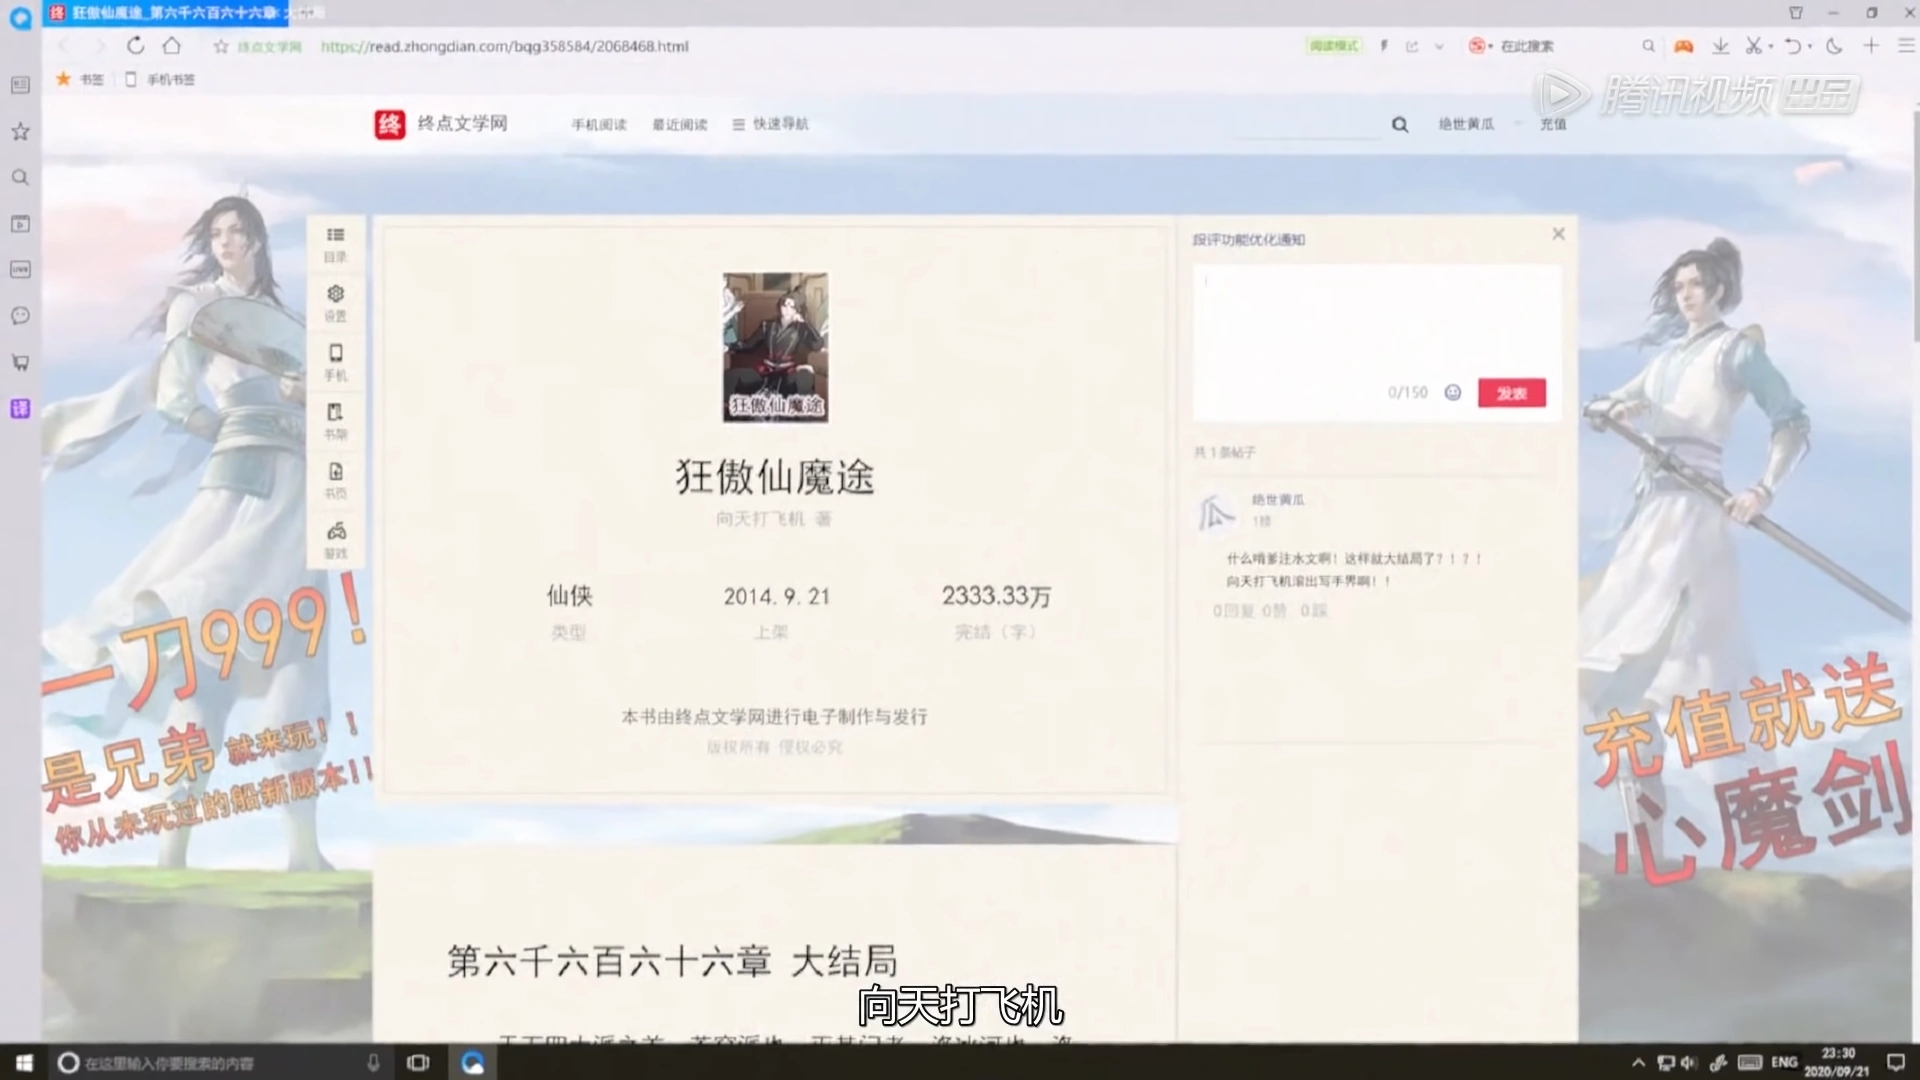Viewport: 1920px width, 1080px height.
Task: Click the site search magnifier icon
Action: 1399,125
